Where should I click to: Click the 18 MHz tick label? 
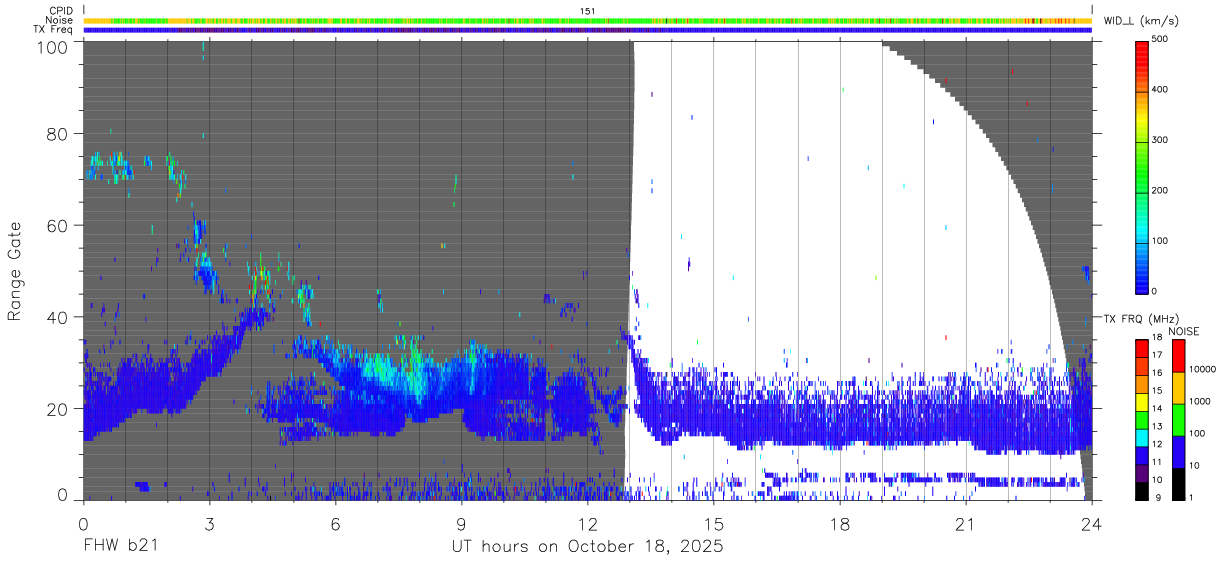1157,337
